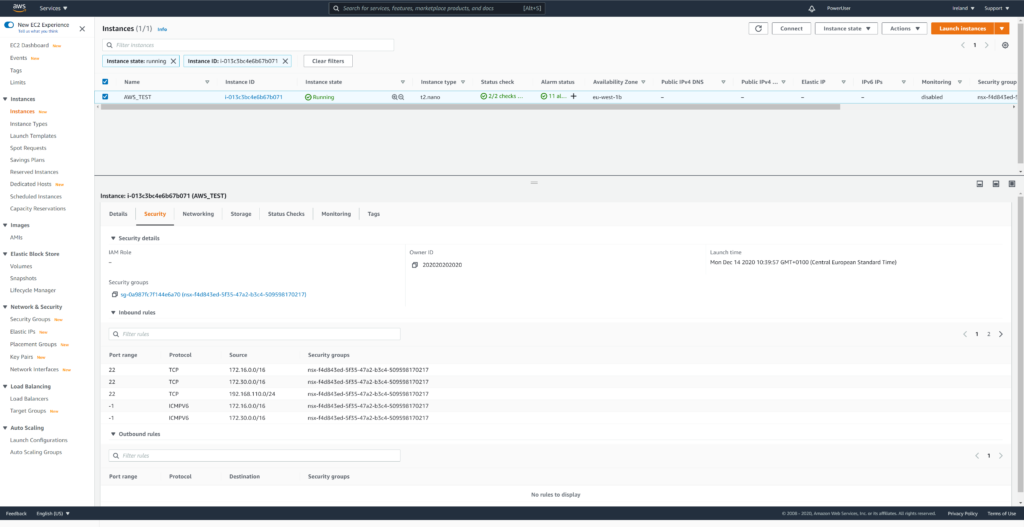Copy the security group ID icon
The width and height of the screenshot is (1024, 527).
click(x=115, y=295)
